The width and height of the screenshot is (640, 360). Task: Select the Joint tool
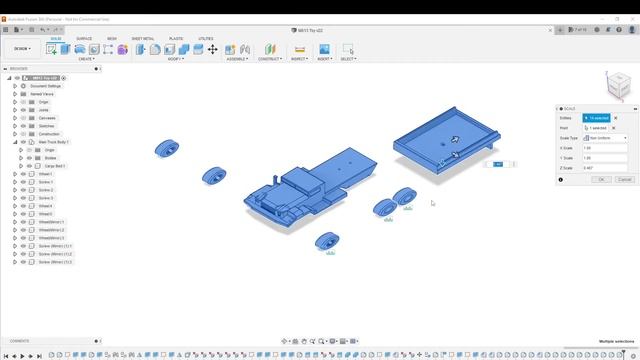click(245, 49)
